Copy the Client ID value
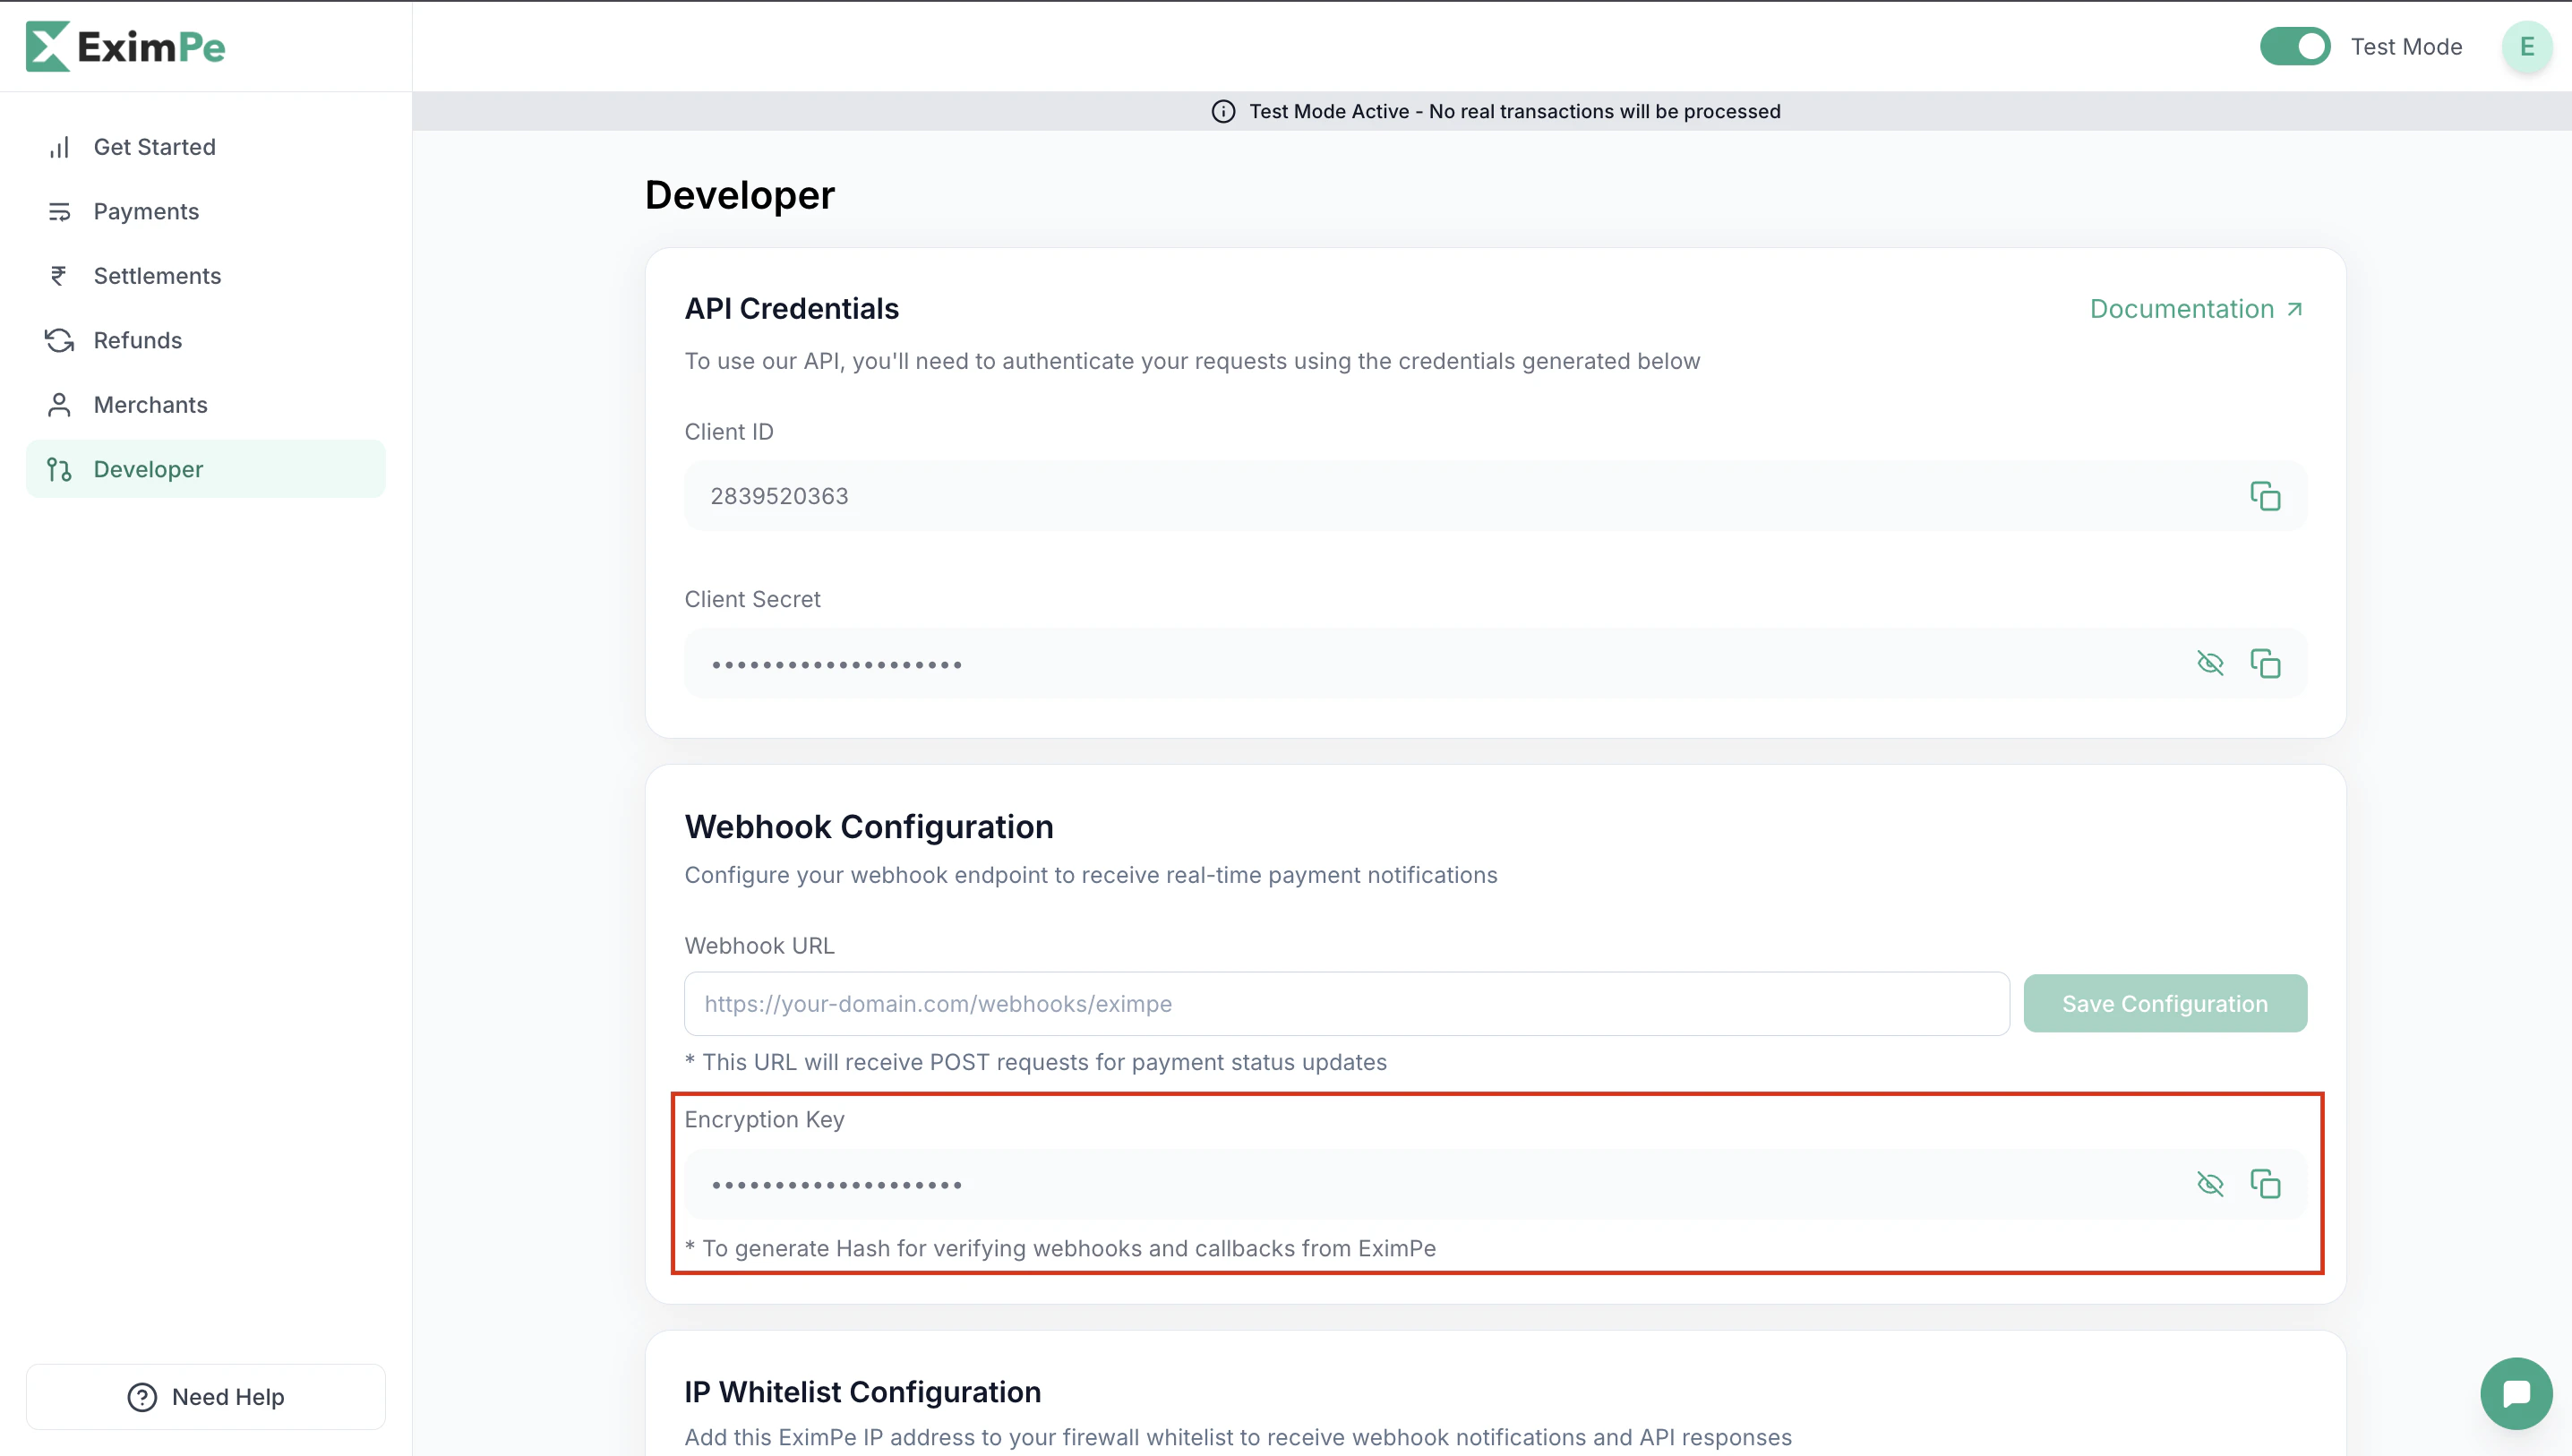The width and height of the screenshot is (2572, 1456). [x=2265, y=495]
